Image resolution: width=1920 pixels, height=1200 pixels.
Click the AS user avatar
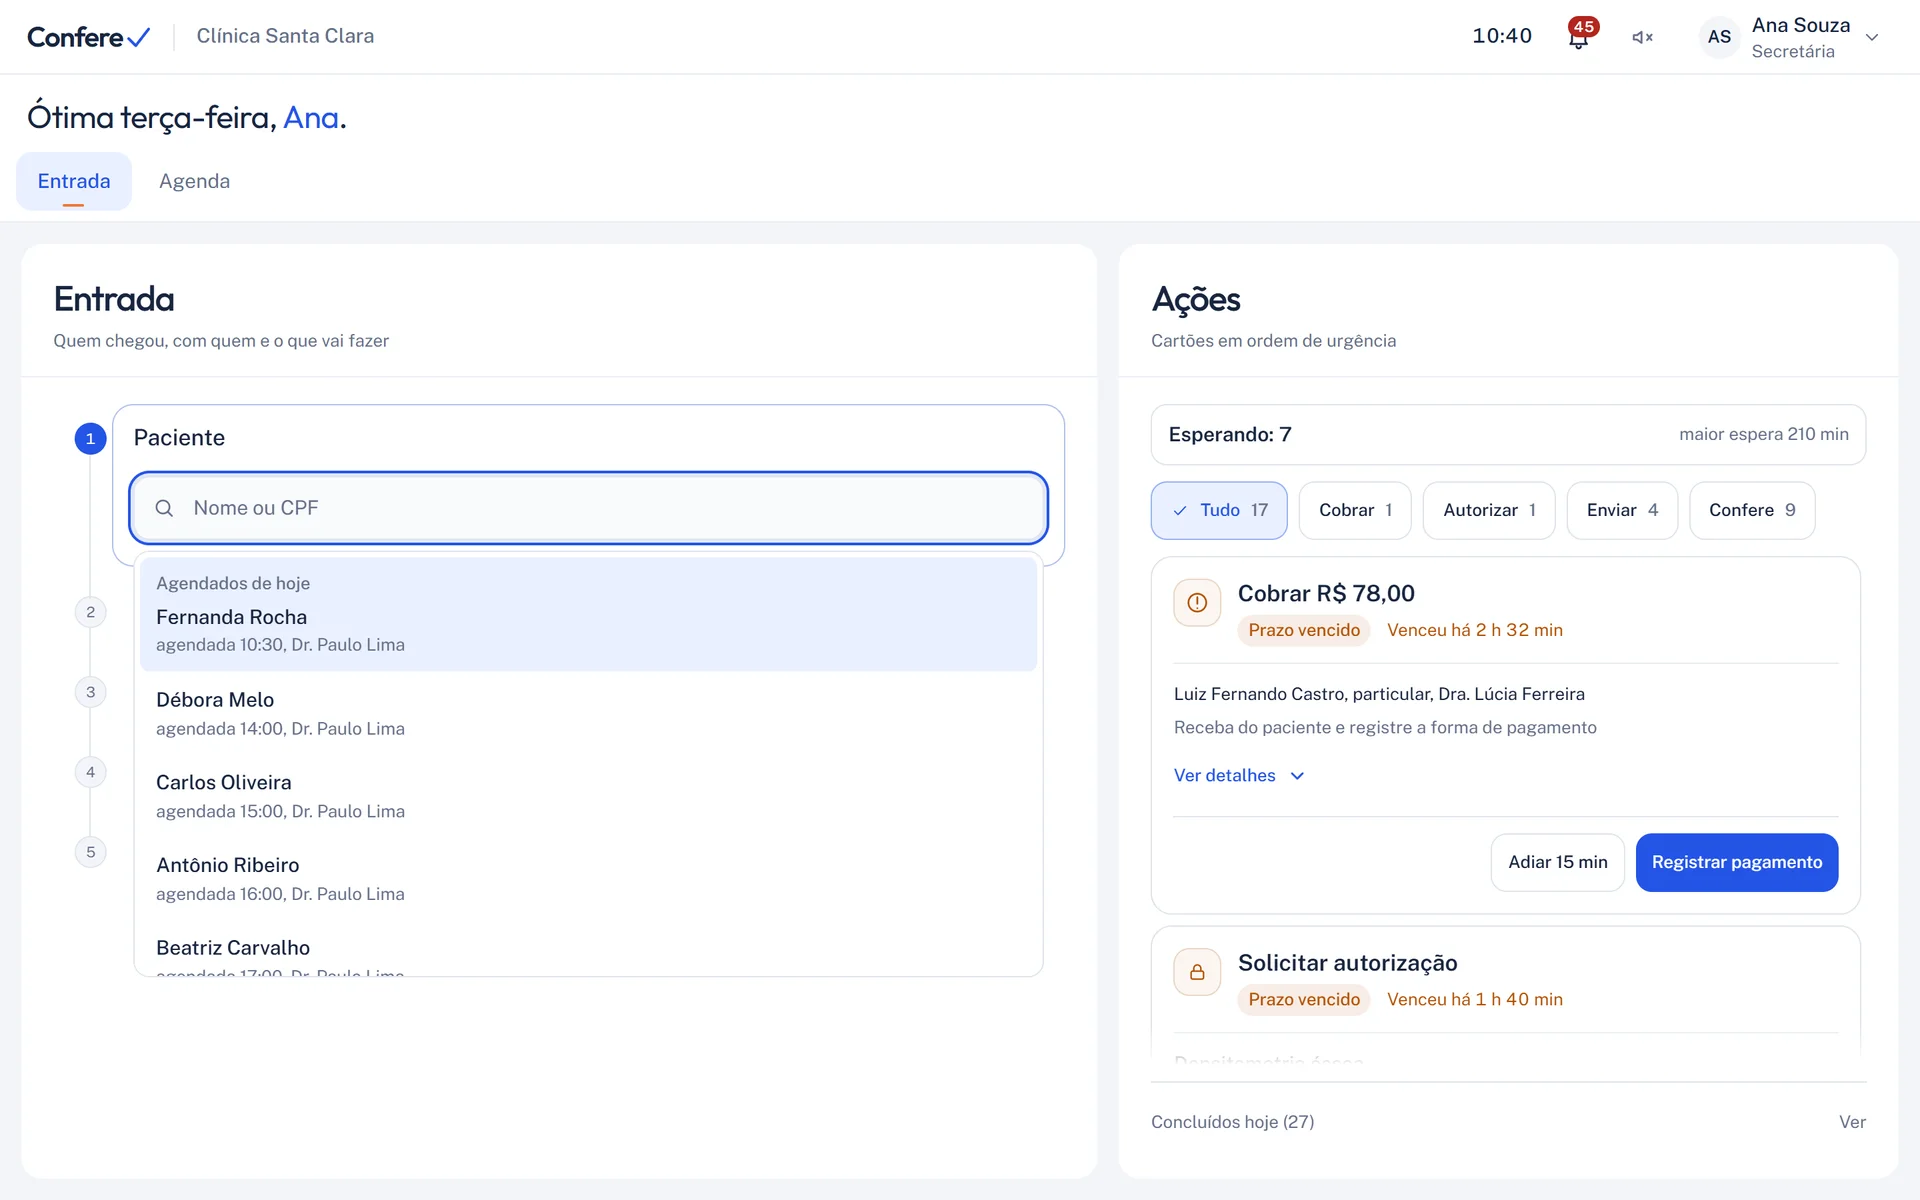(1719, 37)
